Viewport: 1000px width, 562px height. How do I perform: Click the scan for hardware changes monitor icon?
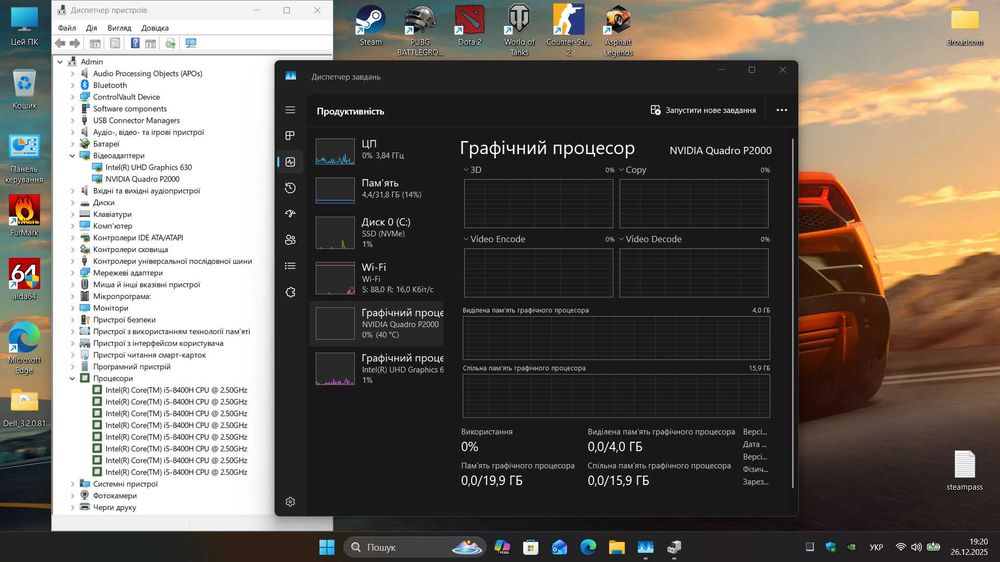click(191, 43)
